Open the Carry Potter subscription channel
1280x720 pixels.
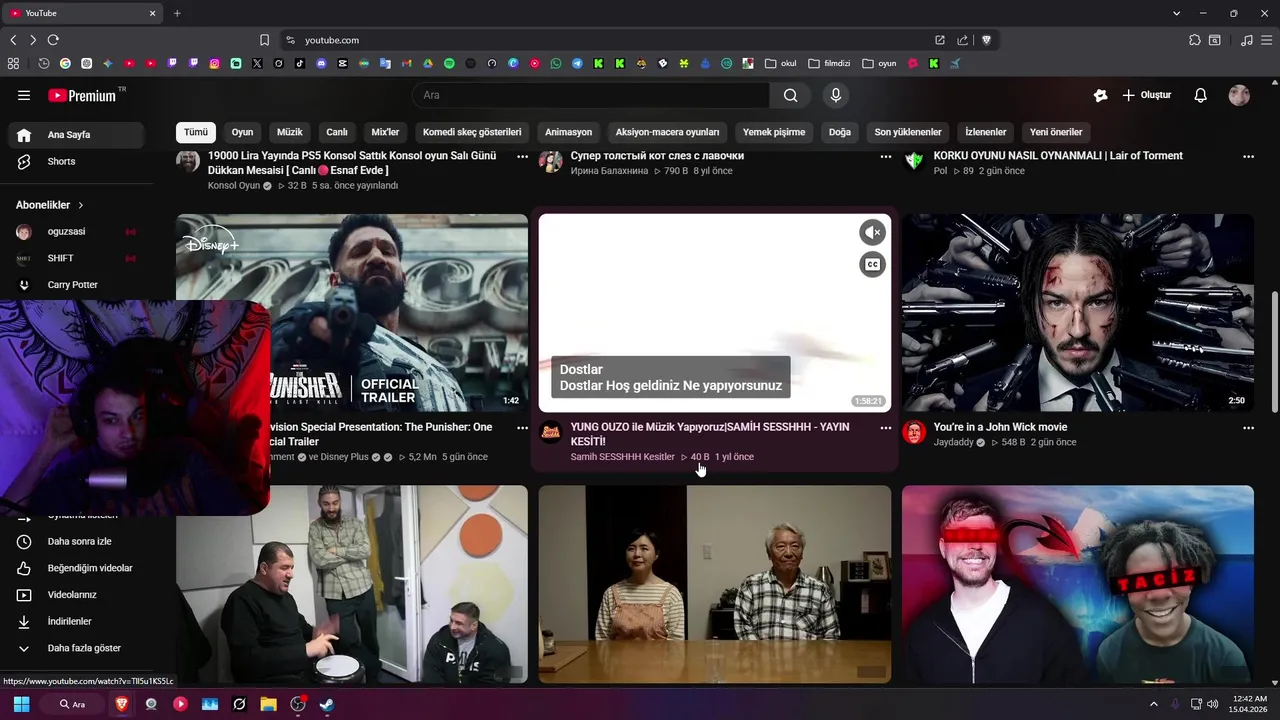tap(76, 285)
